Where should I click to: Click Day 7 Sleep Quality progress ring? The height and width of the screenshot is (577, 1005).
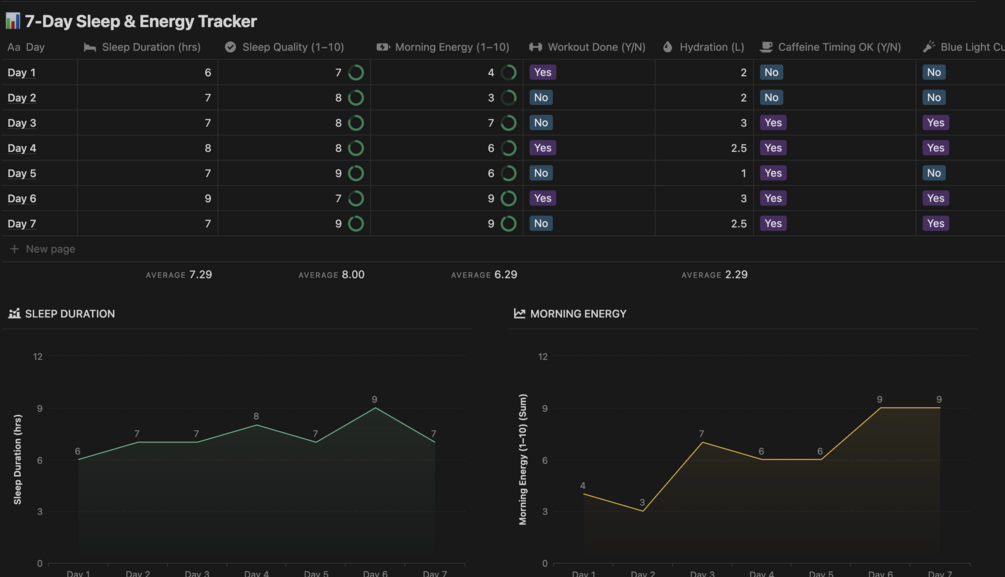356,224
